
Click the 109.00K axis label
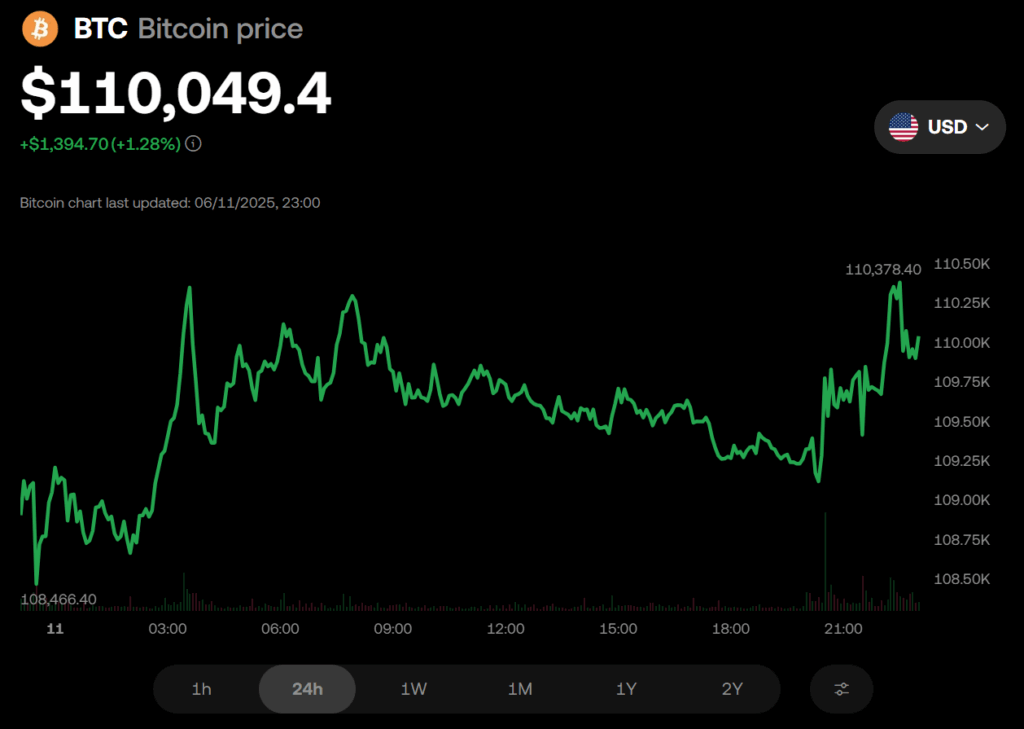click(x=962, y=500)
